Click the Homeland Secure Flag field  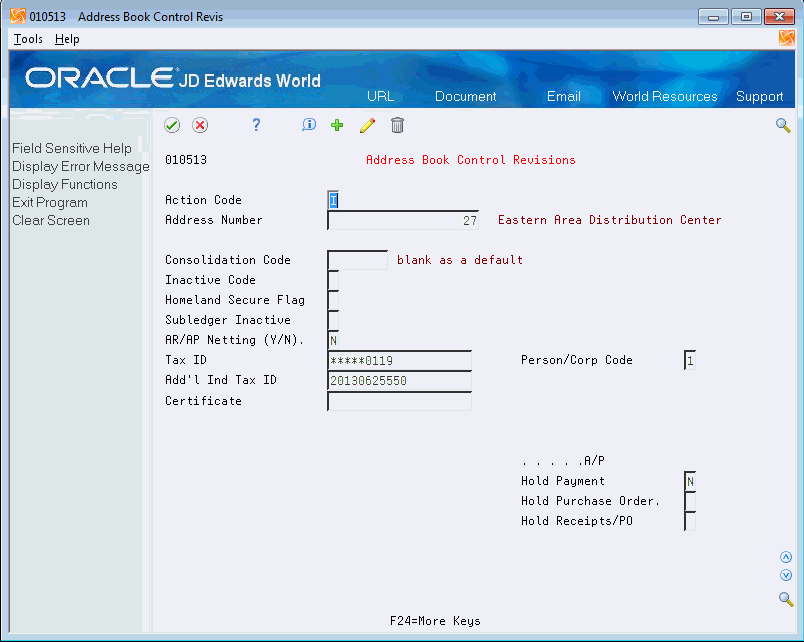[x=333, y=300]
